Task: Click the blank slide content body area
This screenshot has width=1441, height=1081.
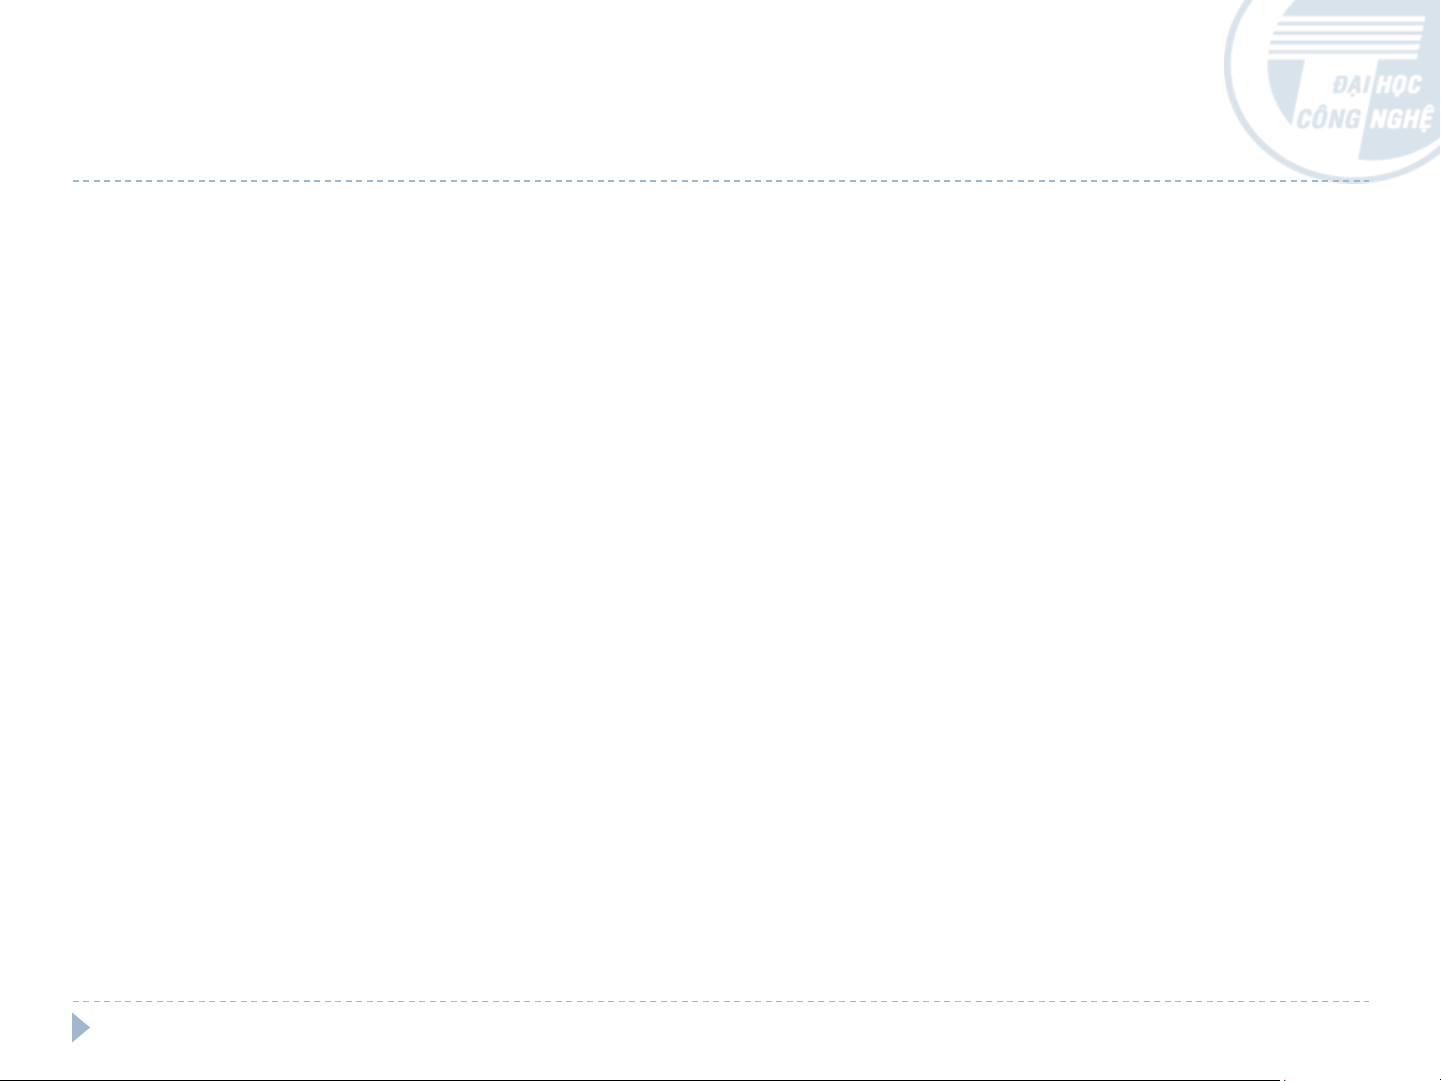Action: [x=720, y=590]
